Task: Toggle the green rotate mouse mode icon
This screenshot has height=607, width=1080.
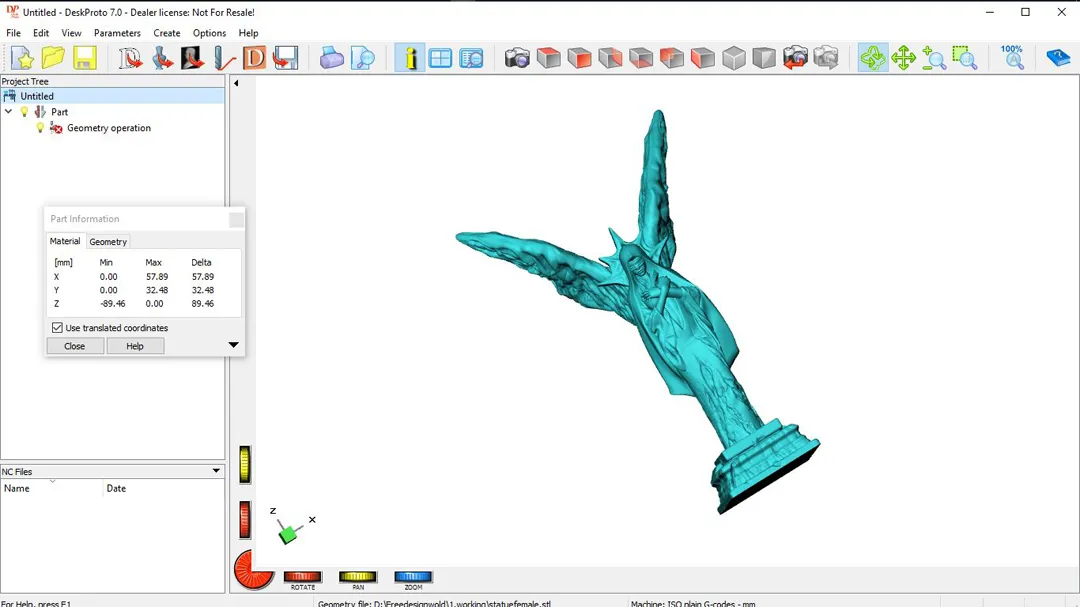Action: tap(873, 58)
